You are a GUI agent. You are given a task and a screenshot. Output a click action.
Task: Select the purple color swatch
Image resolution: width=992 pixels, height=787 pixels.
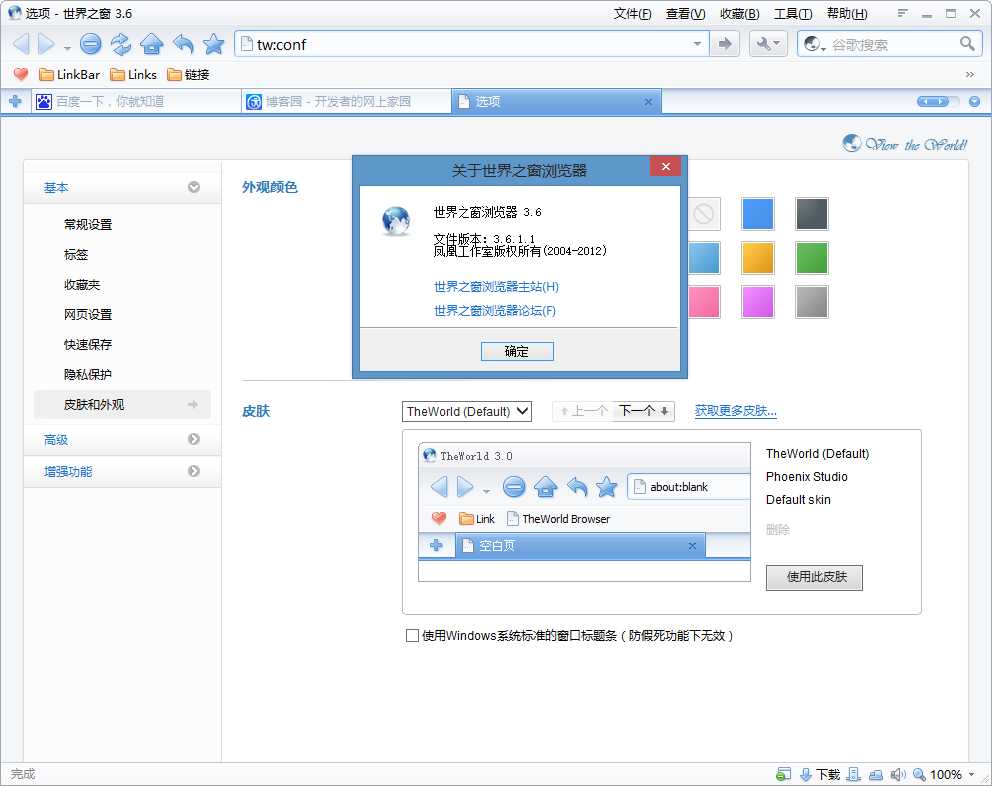[757, 302]
